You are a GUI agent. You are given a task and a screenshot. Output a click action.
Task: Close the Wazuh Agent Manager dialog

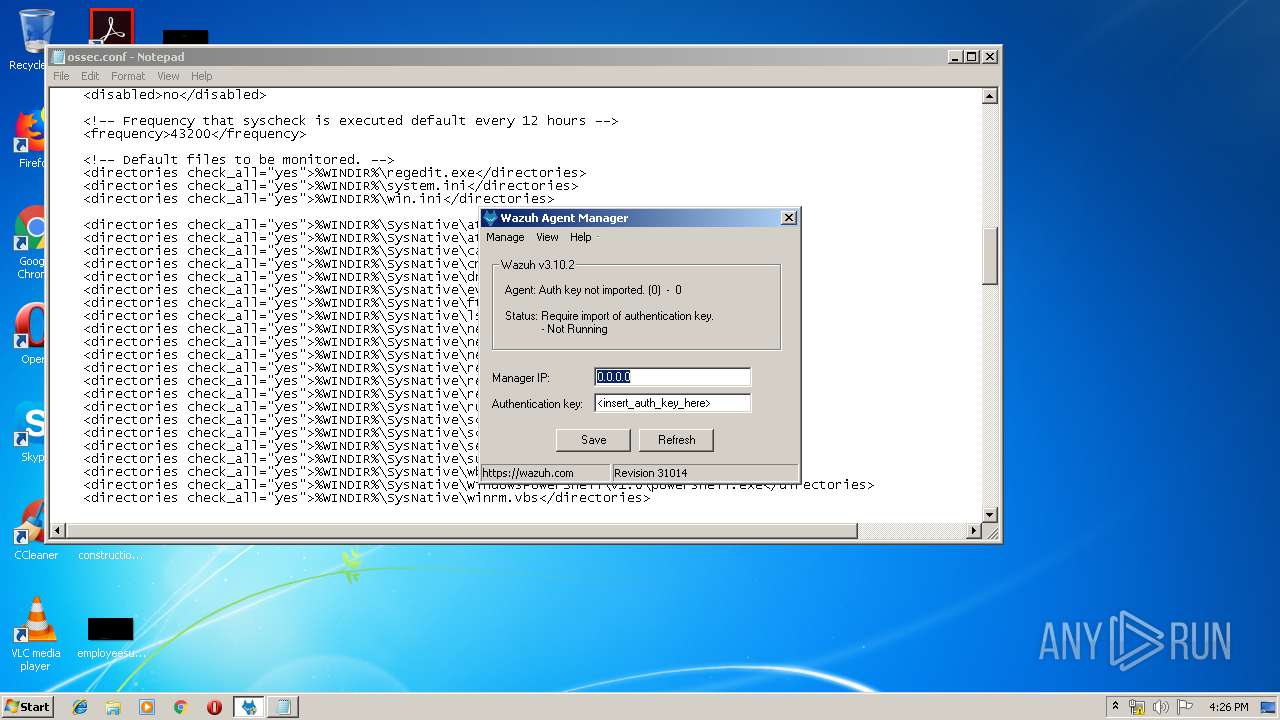[788, 218]
